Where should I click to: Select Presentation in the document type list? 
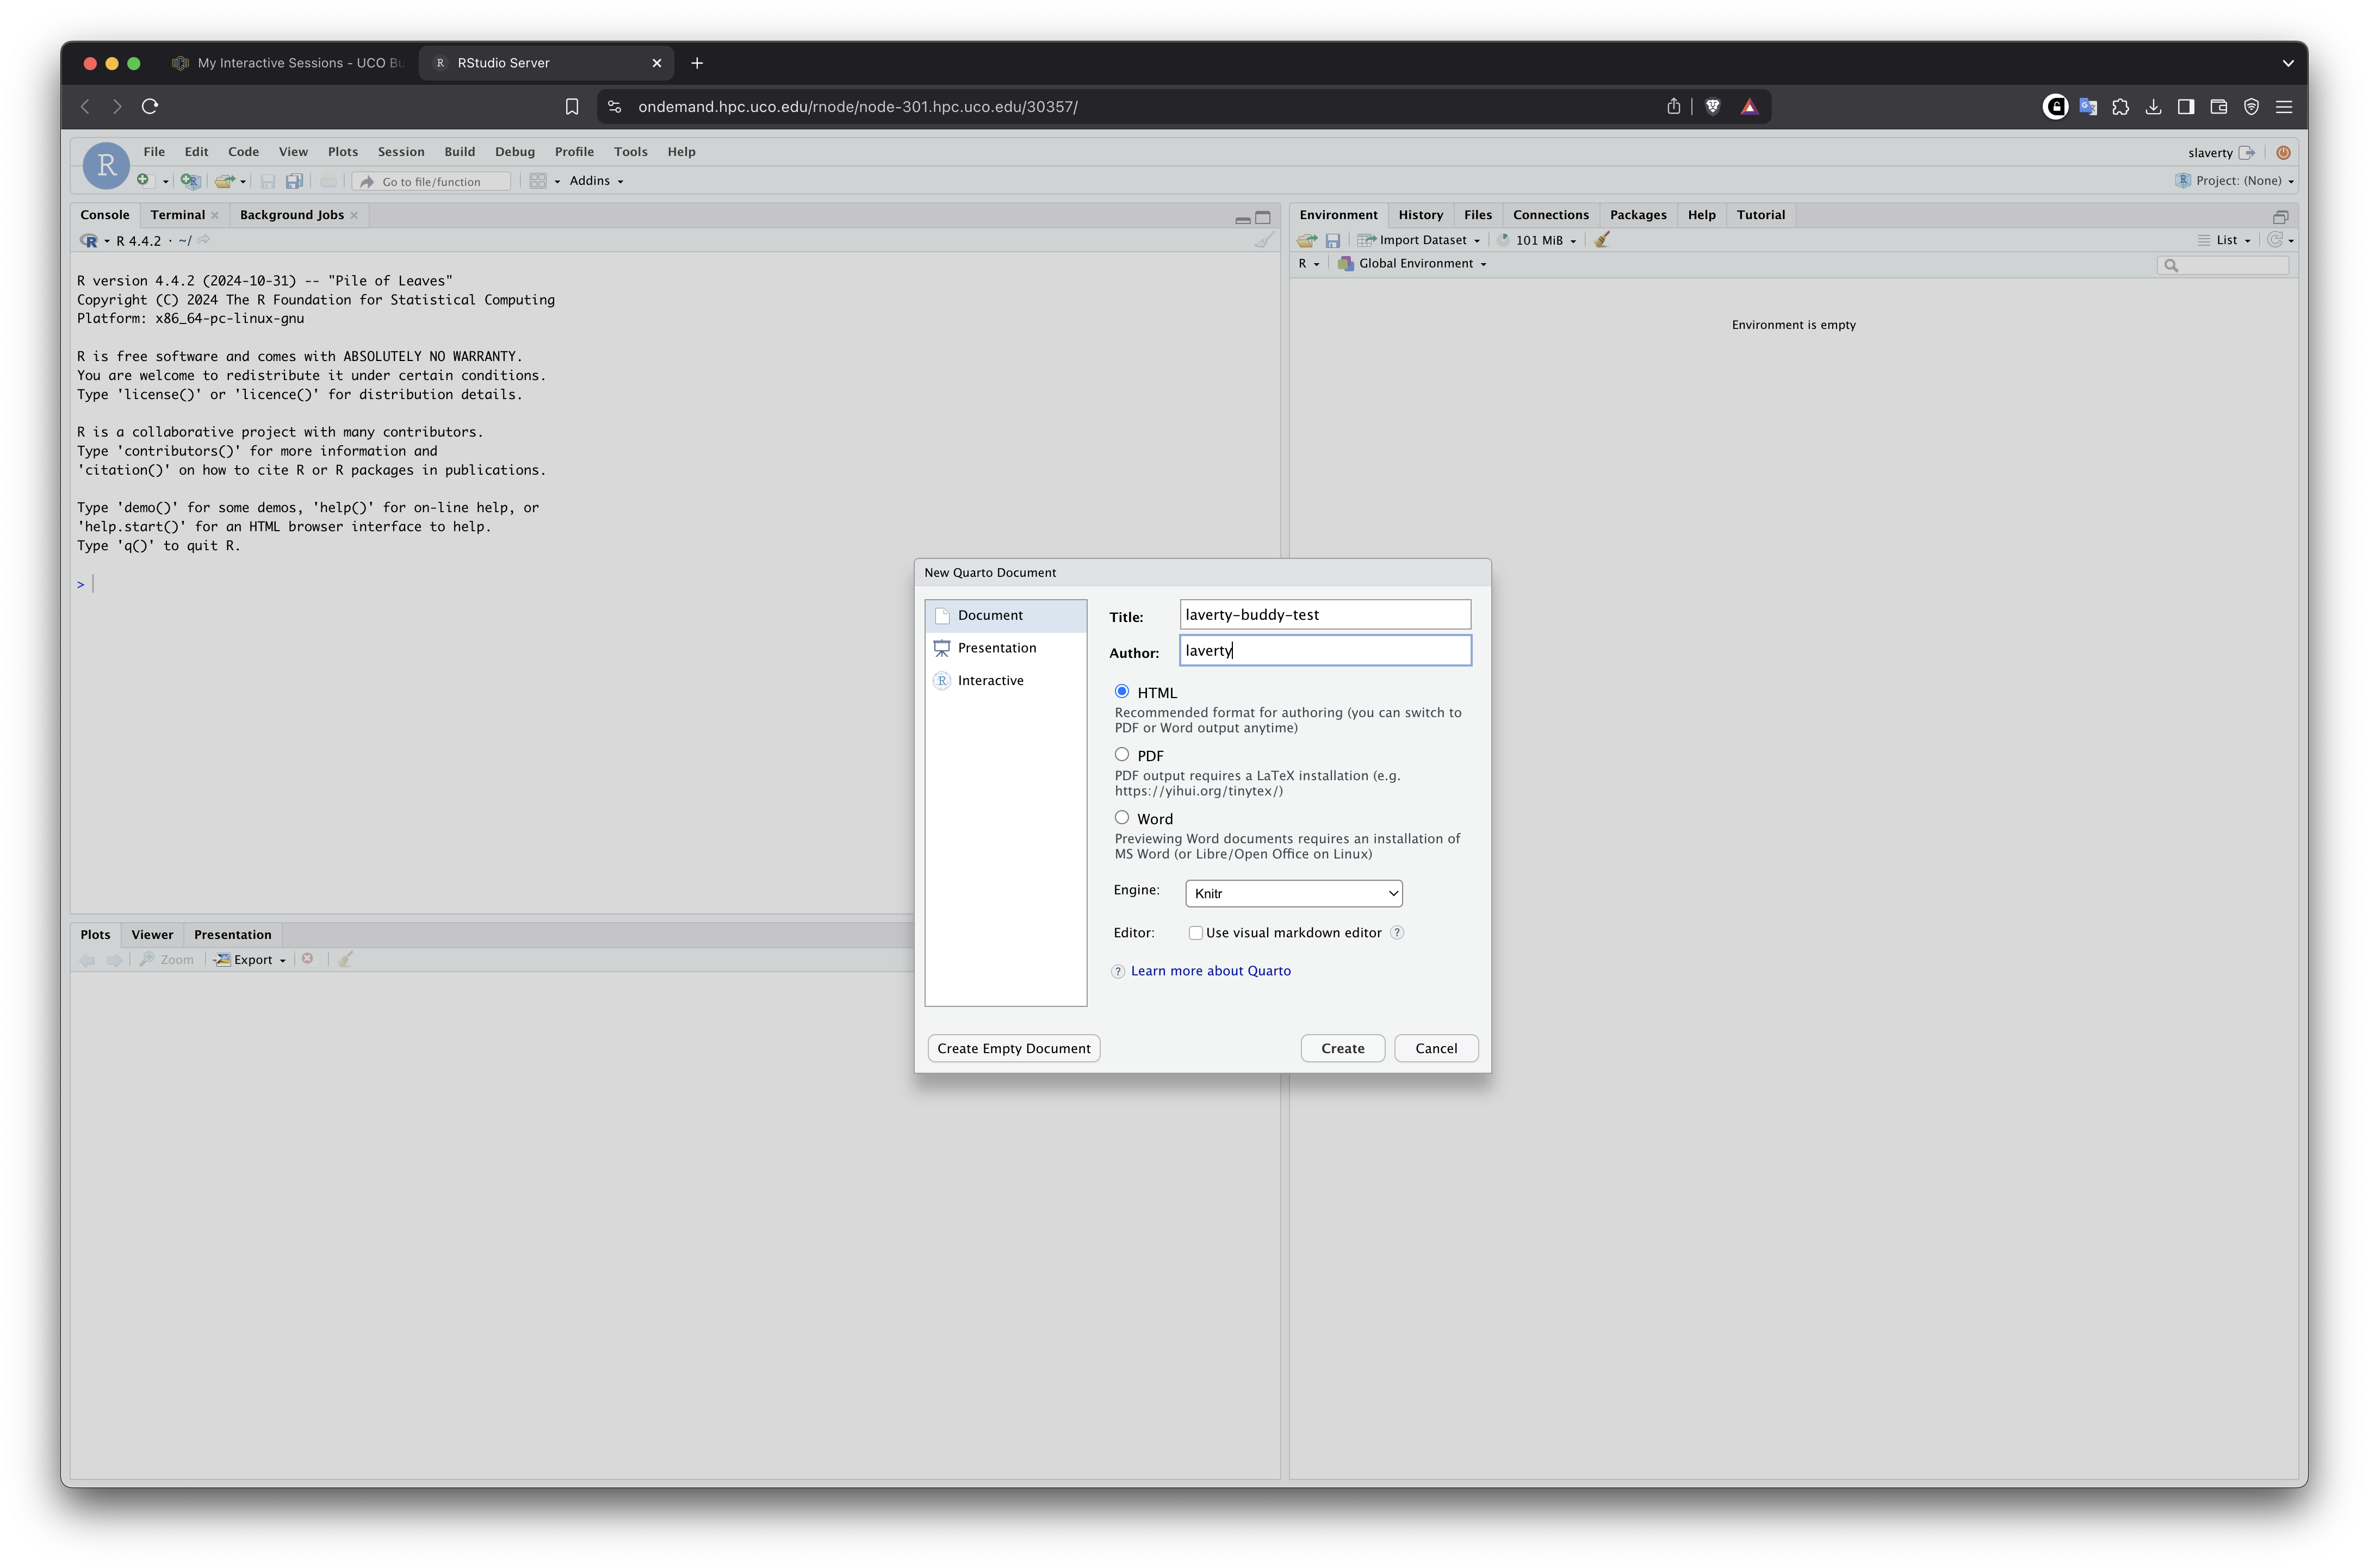pos(996,648)
